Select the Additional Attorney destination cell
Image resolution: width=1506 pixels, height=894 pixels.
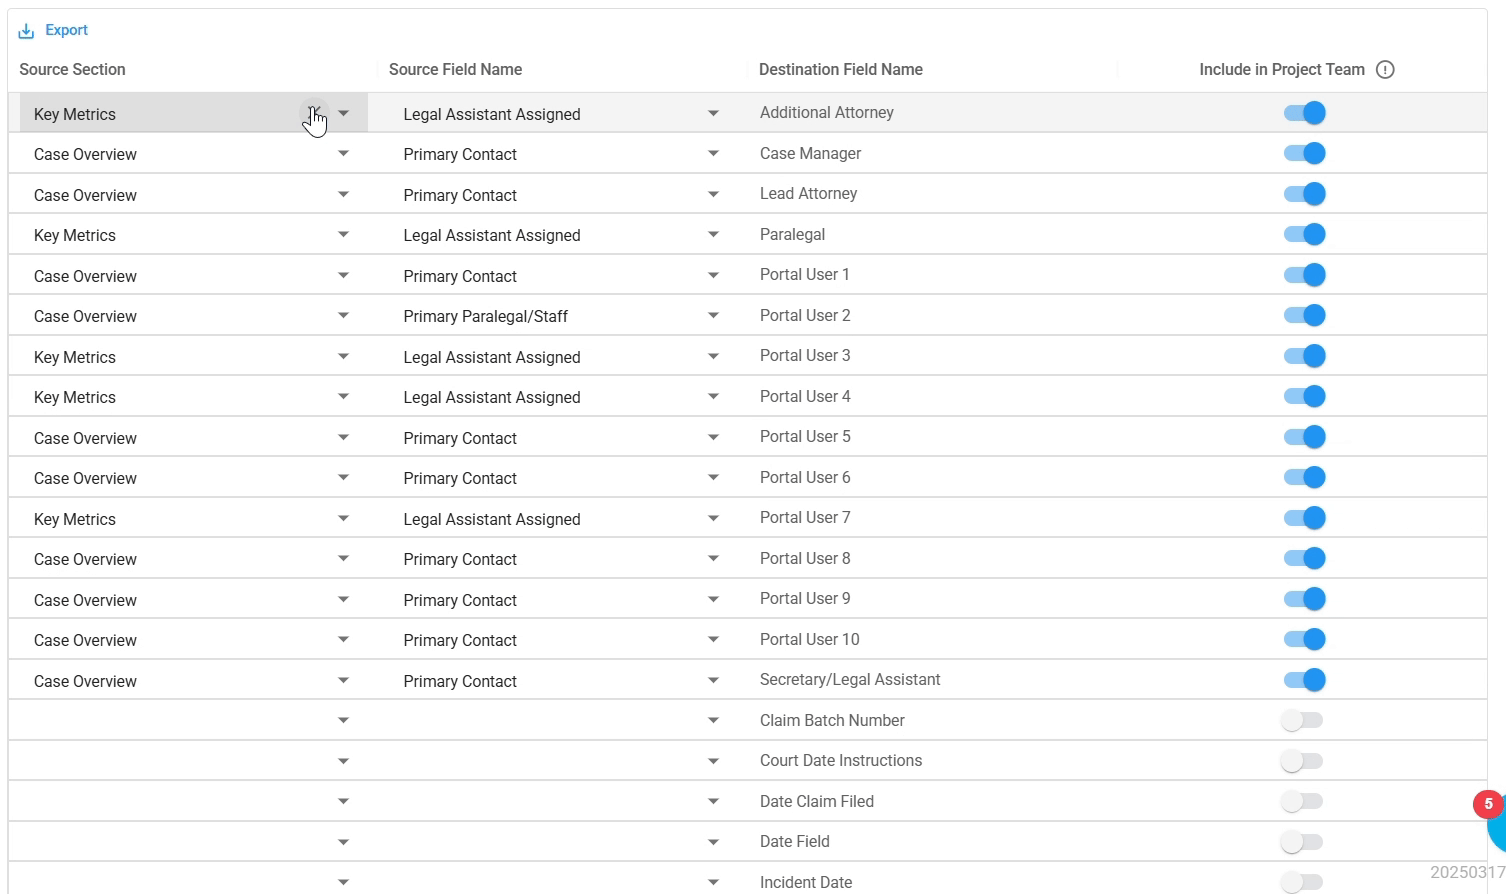pyautogui.click(x=827, y=112)
